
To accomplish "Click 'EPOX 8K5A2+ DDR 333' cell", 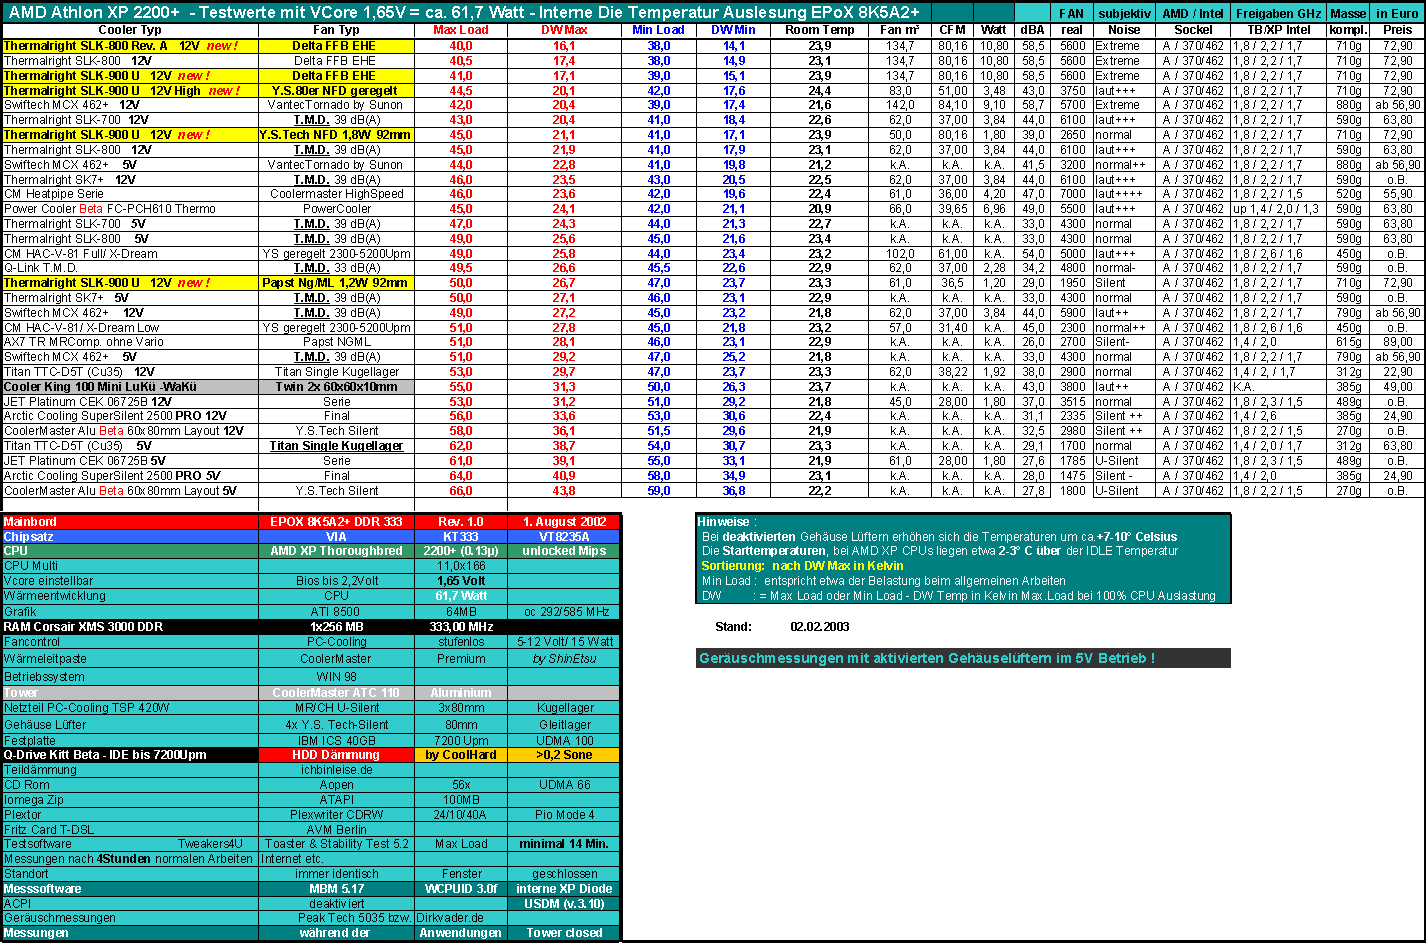I will (x=336, y=521).
